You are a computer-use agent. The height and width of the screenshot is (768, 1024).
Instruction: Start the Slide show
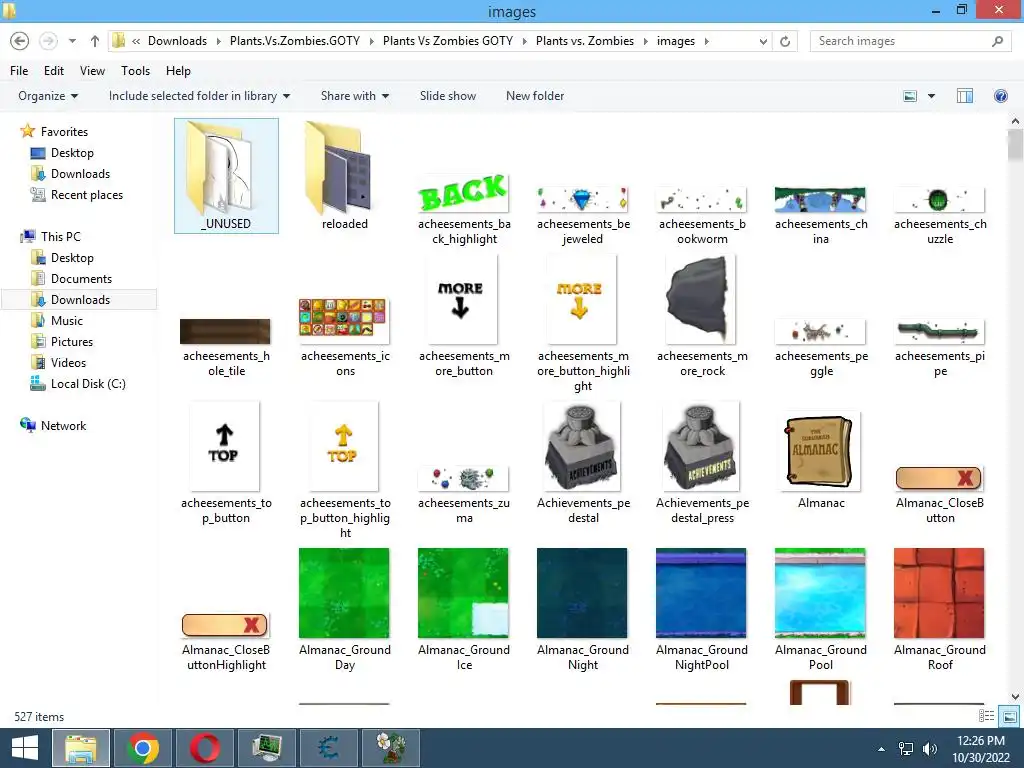tap(448, 96)
